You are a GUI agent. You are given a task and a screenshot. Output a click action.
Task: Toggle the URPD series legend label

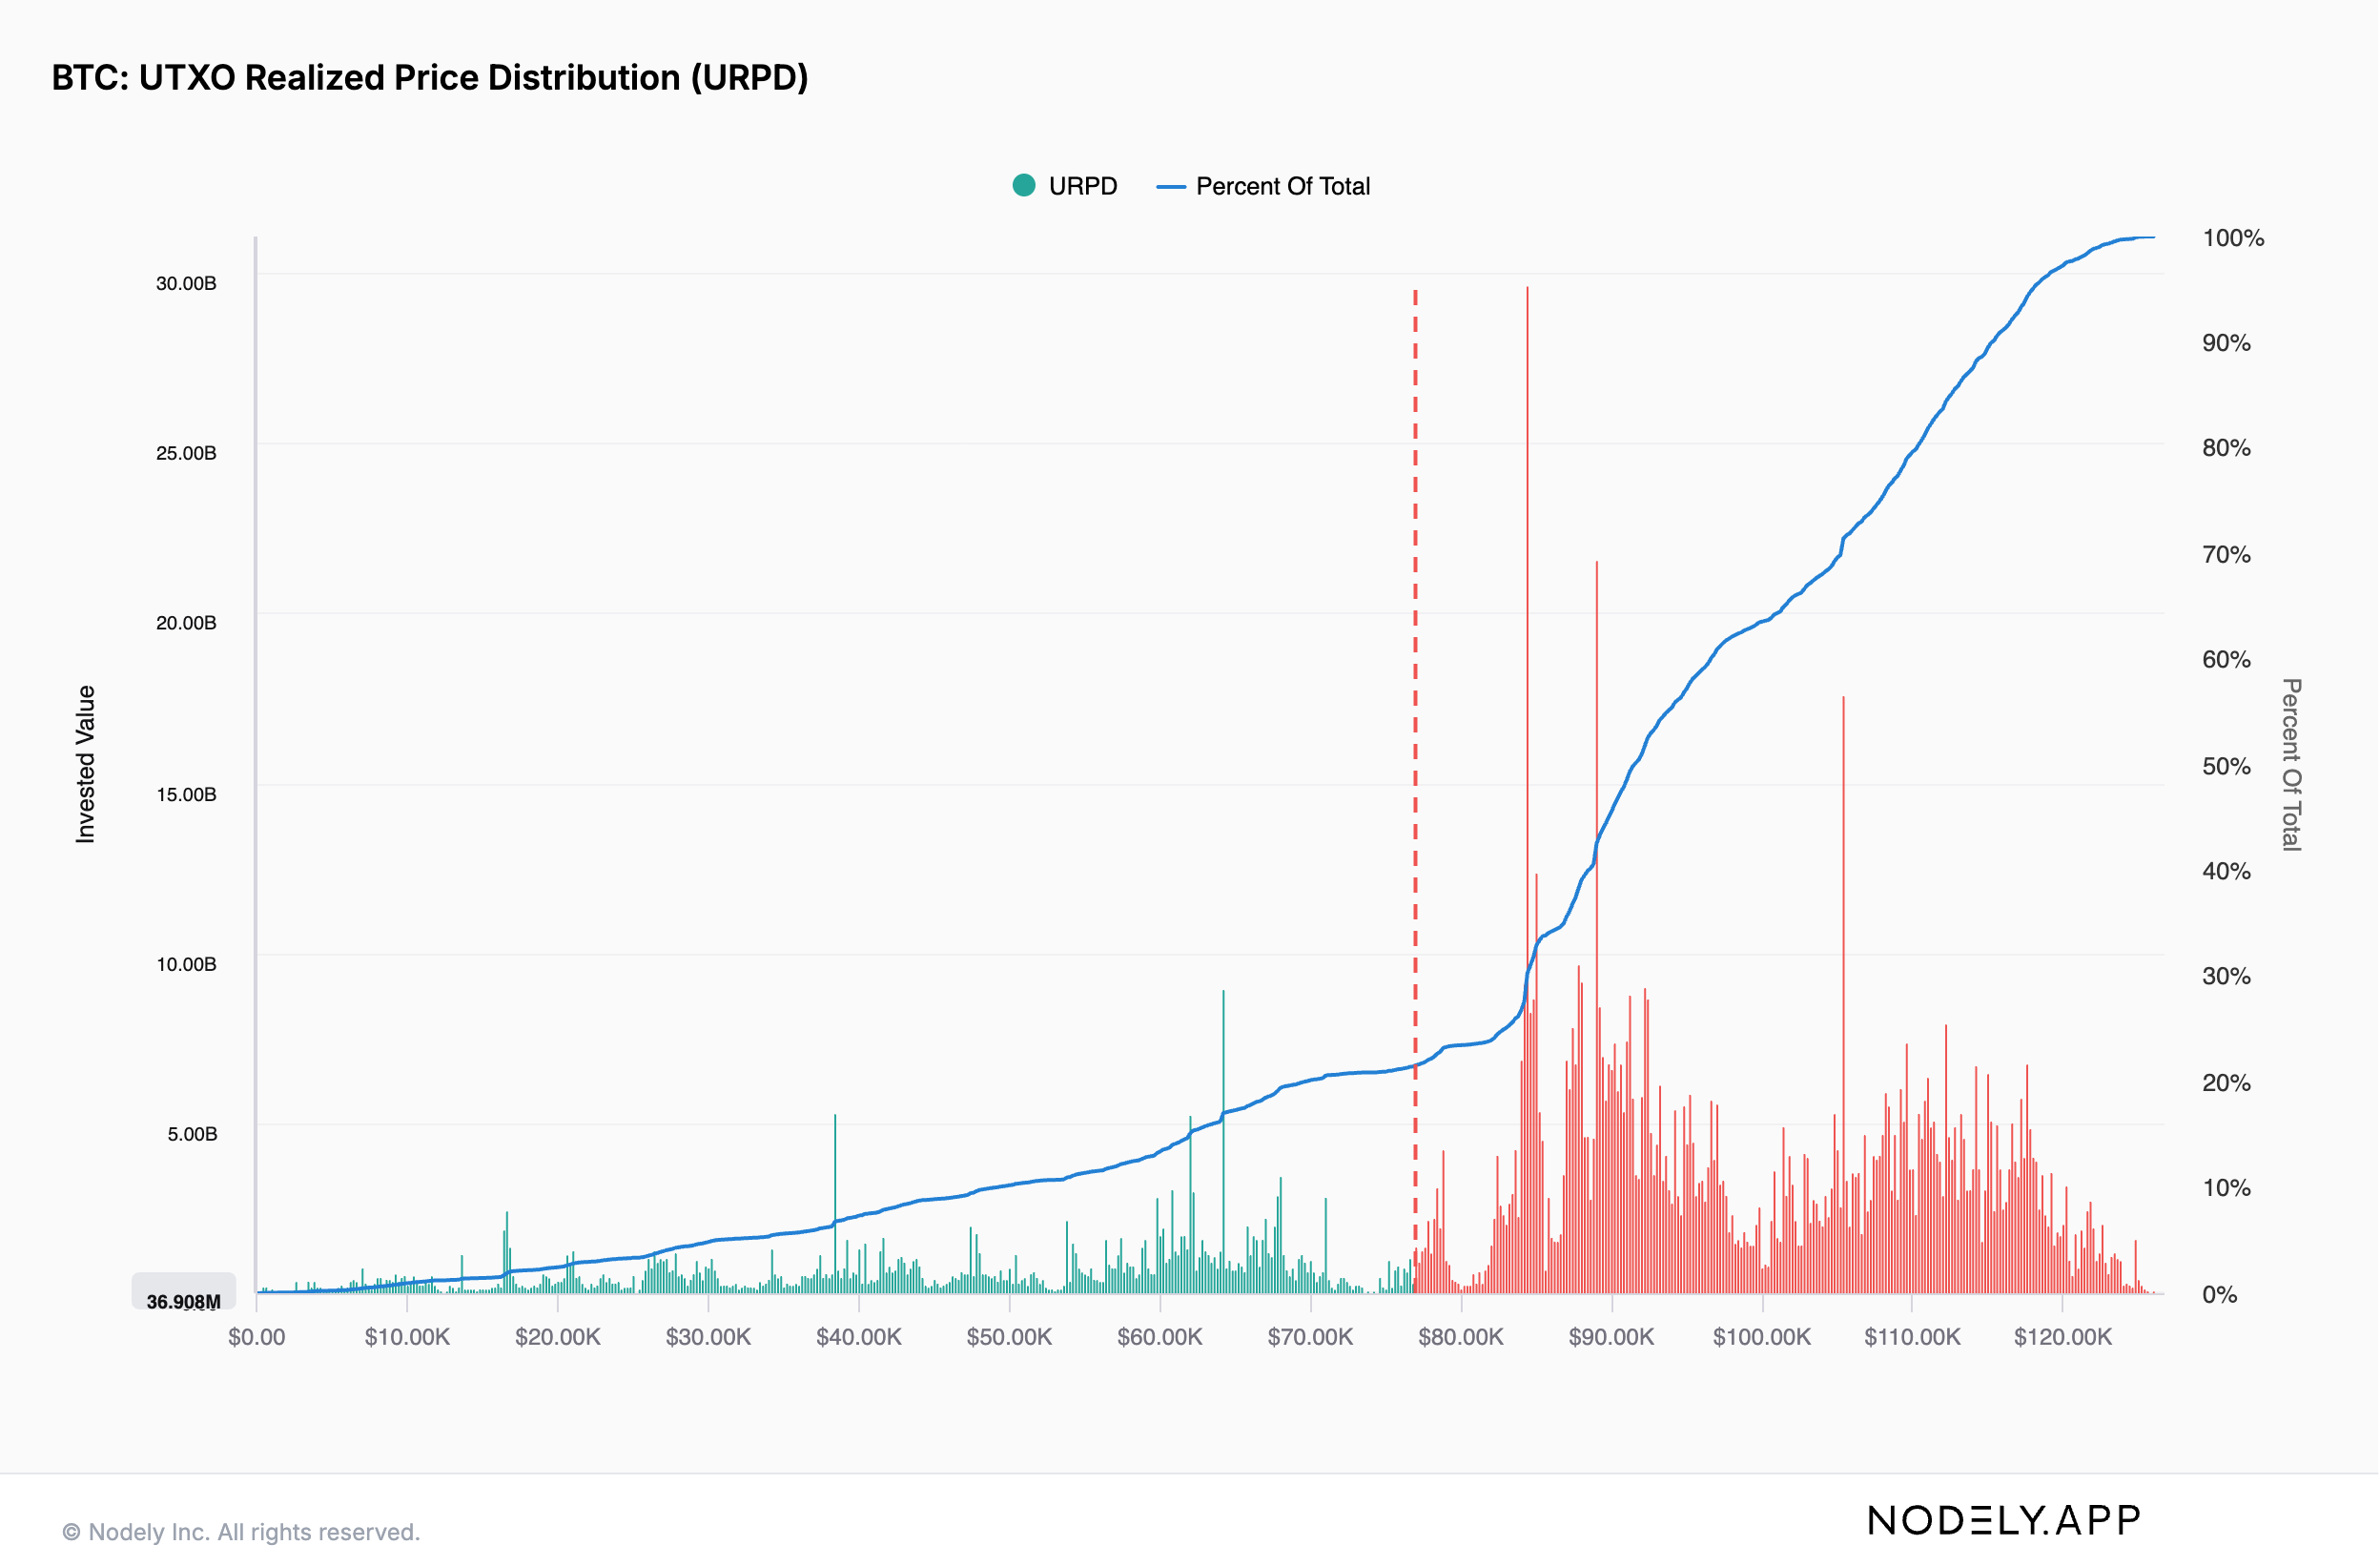click(1083, 187)
